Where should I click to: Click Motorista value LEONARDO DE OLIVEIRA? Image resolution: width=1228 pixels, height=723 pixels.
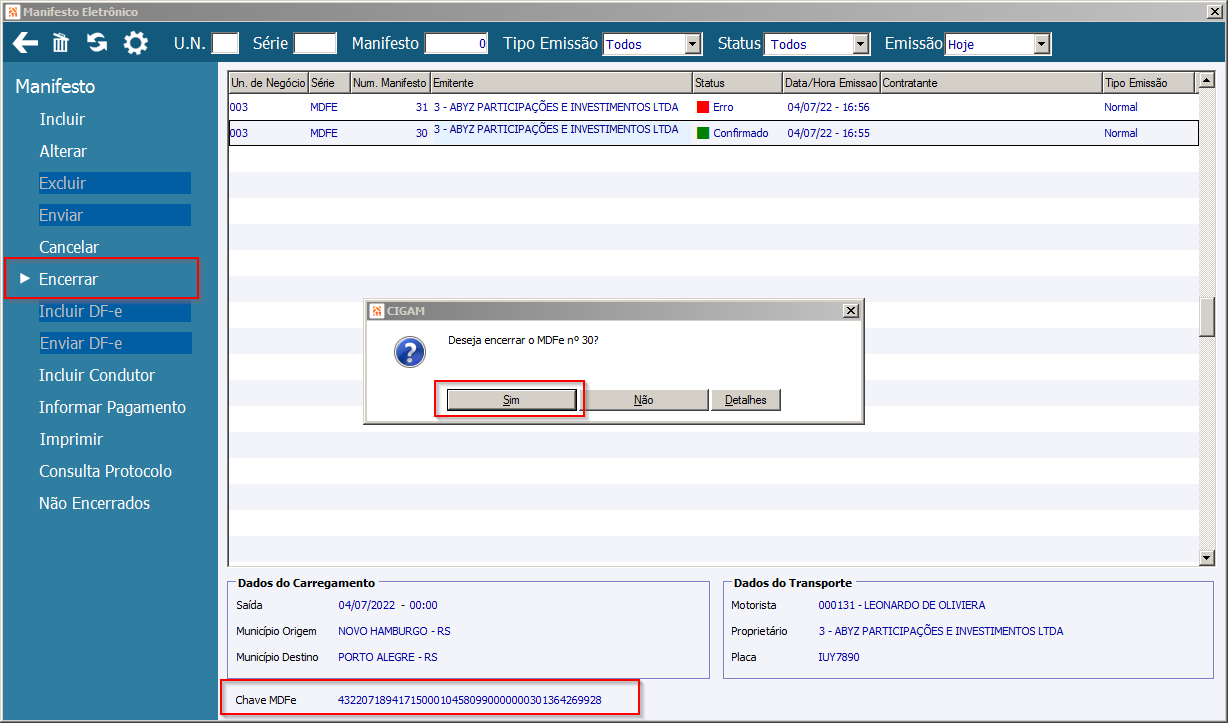pos(901,605)
